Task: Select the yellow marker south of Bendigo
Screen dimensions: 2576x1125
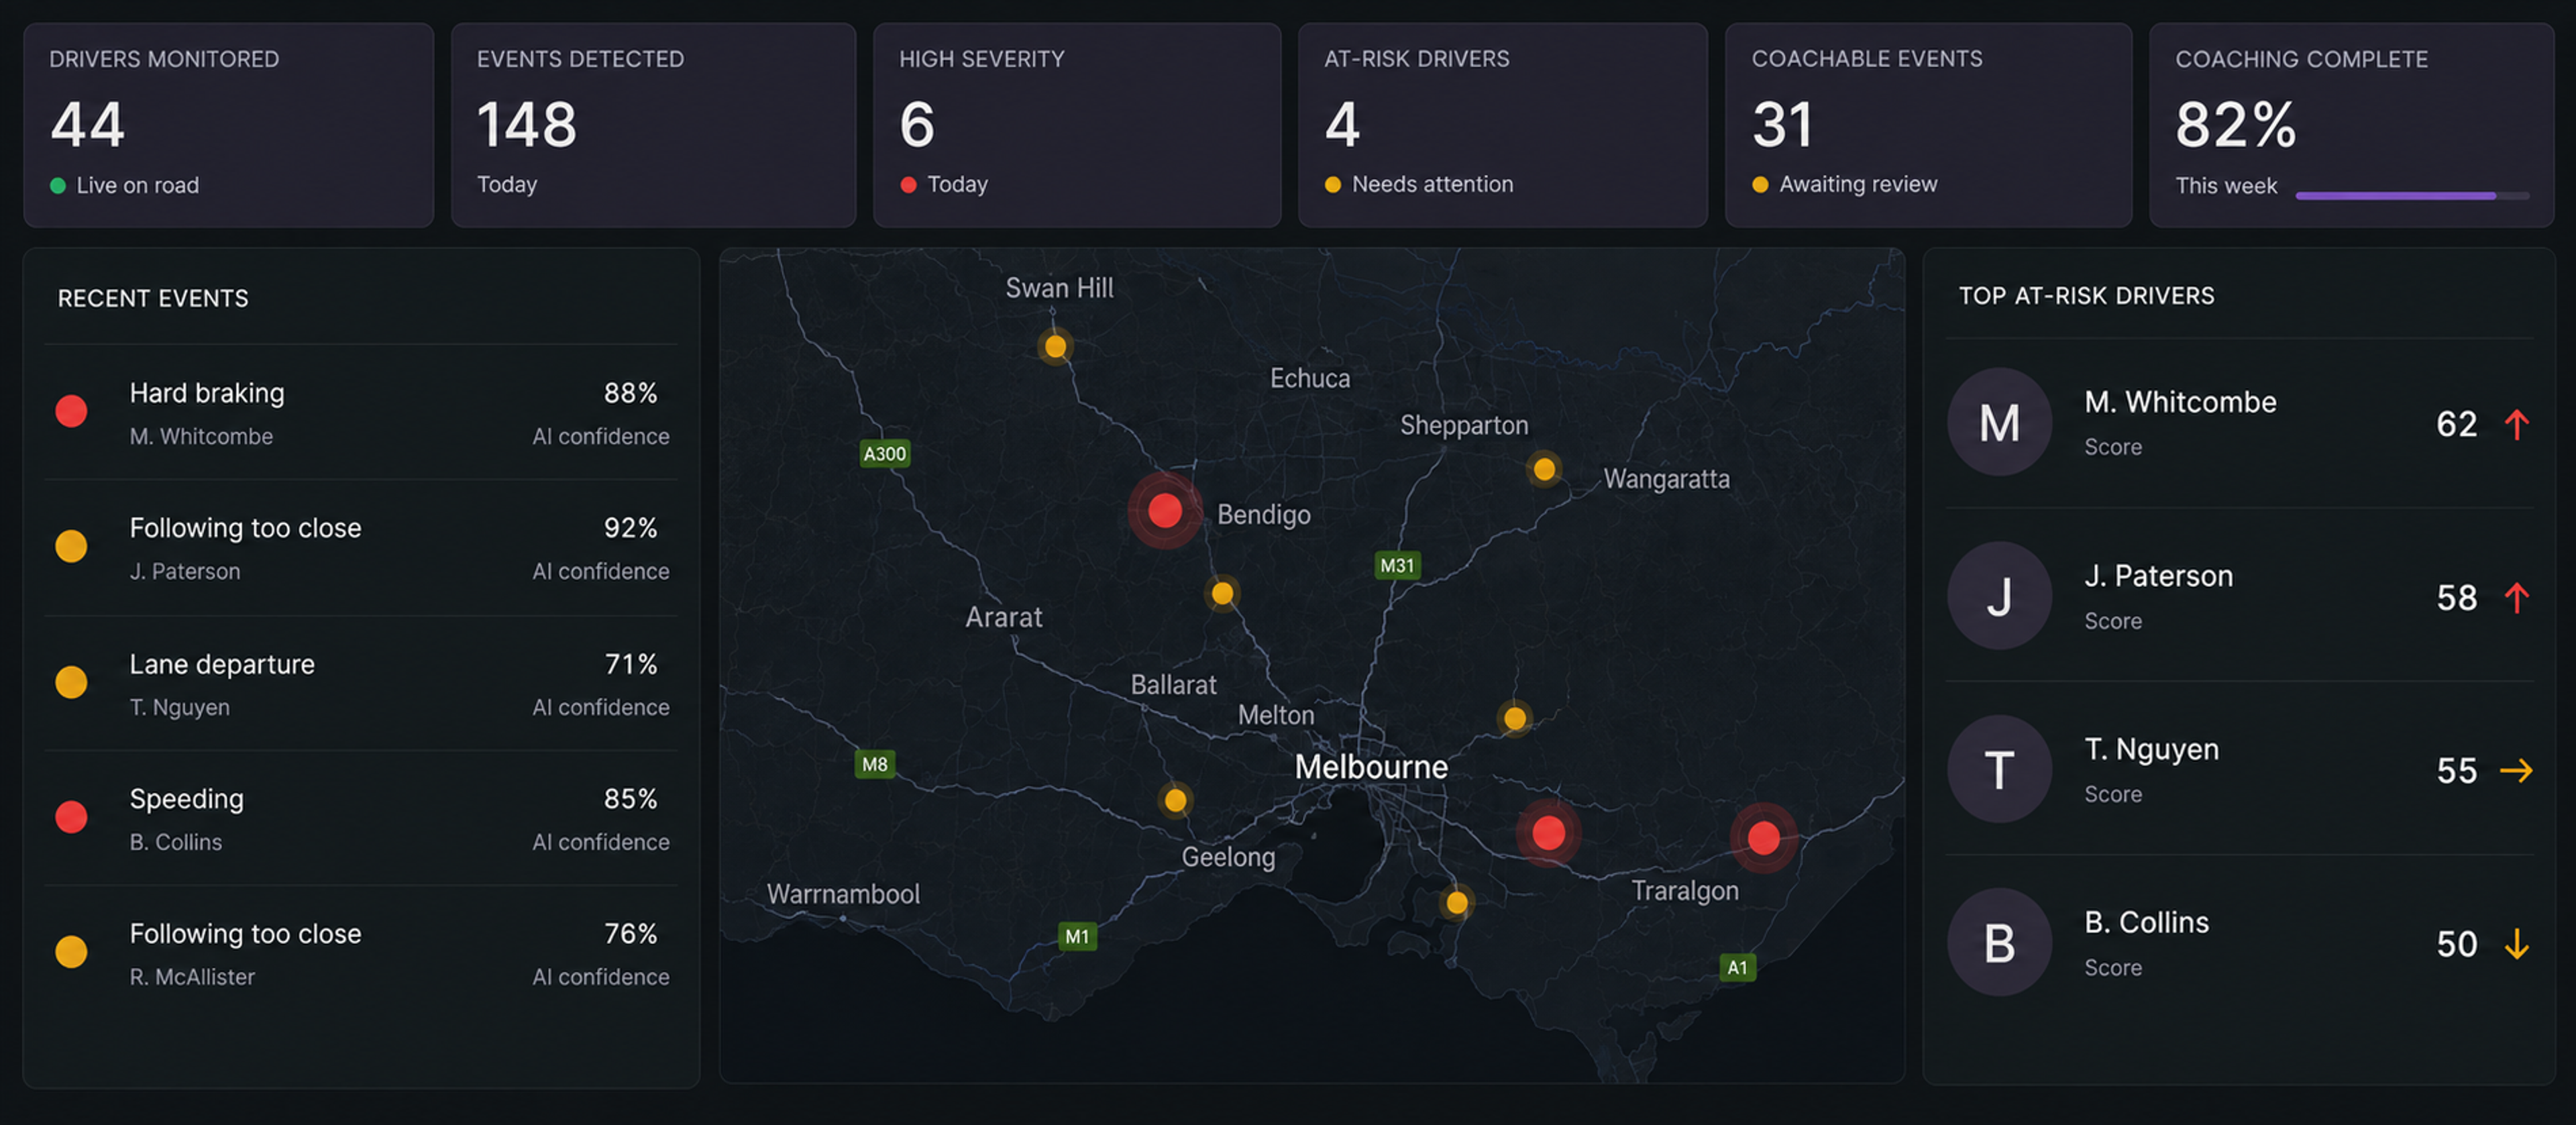Action: (x=1222, y=593)
